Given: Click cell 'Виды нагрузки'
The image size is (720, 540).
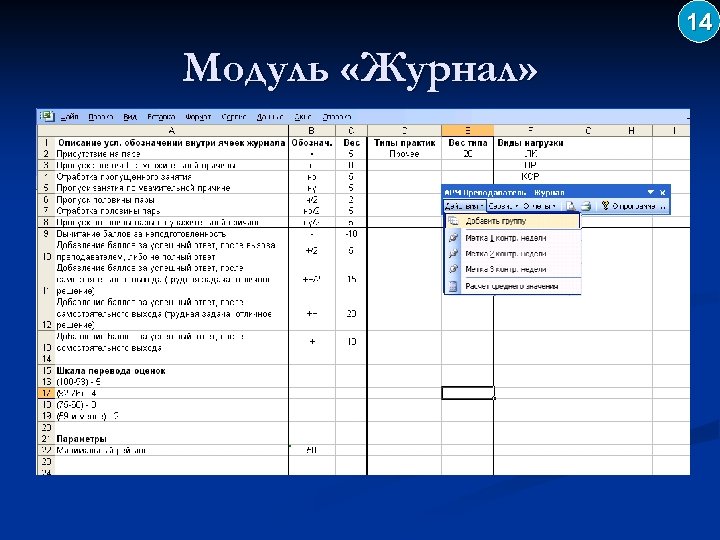Looking at the screenshot, I should (530, 143).
